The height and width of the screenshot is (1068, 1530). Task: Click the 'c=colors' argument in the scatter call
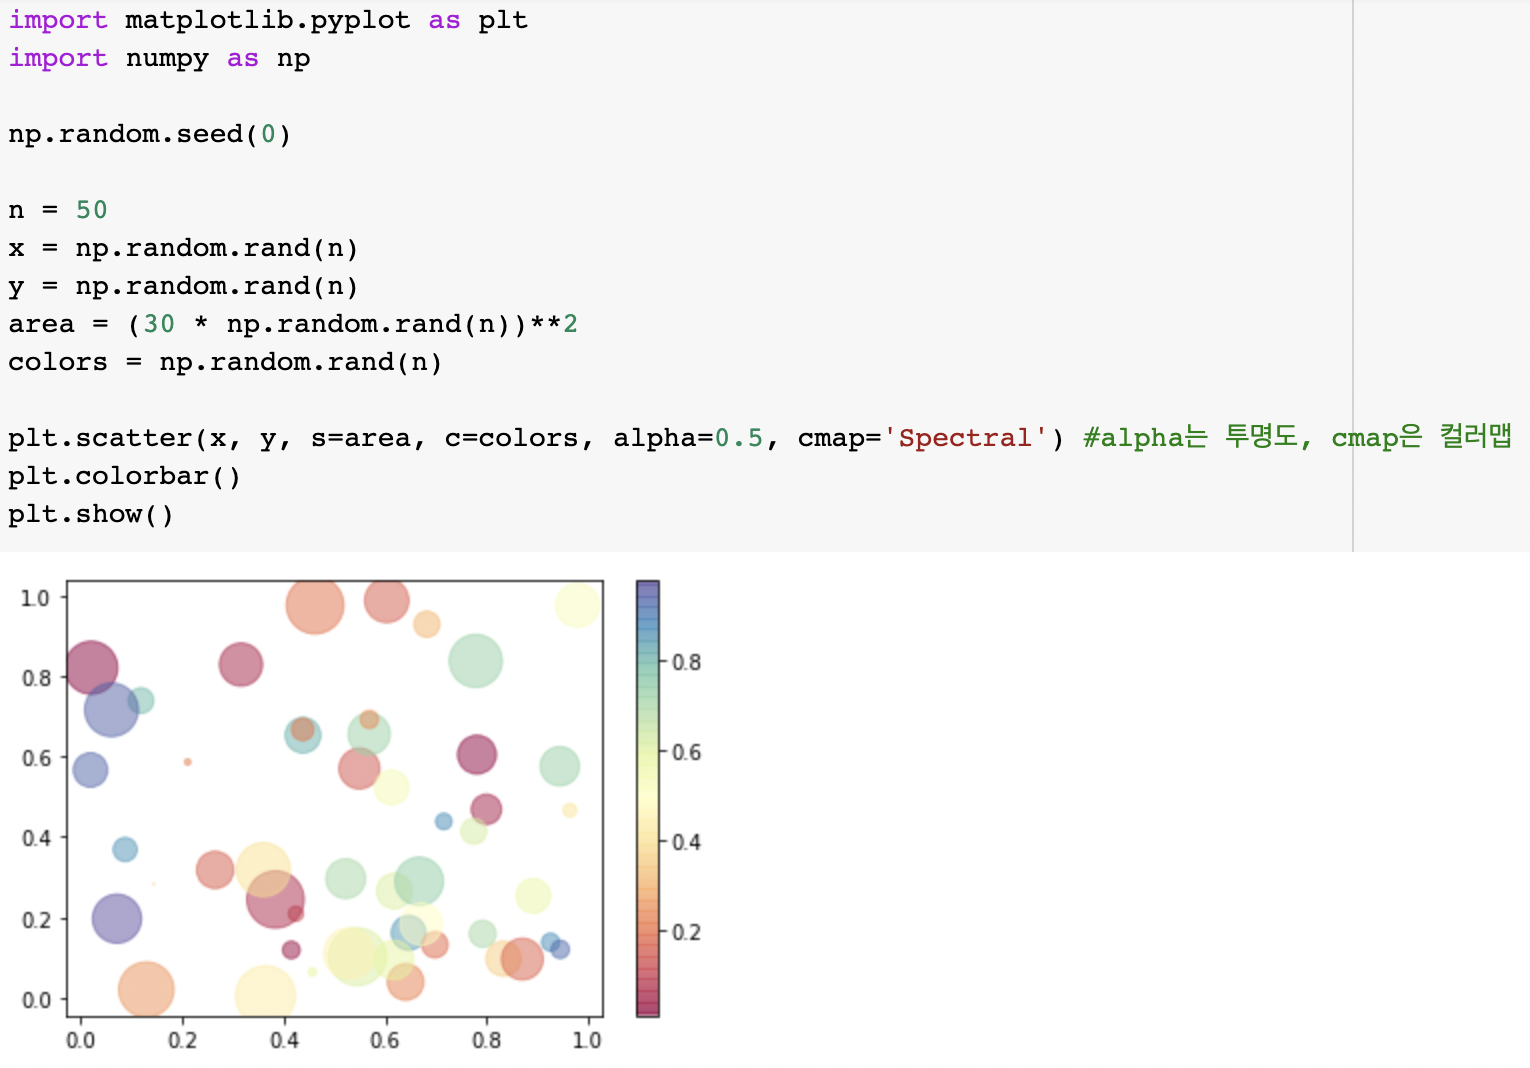coord(519,438)
